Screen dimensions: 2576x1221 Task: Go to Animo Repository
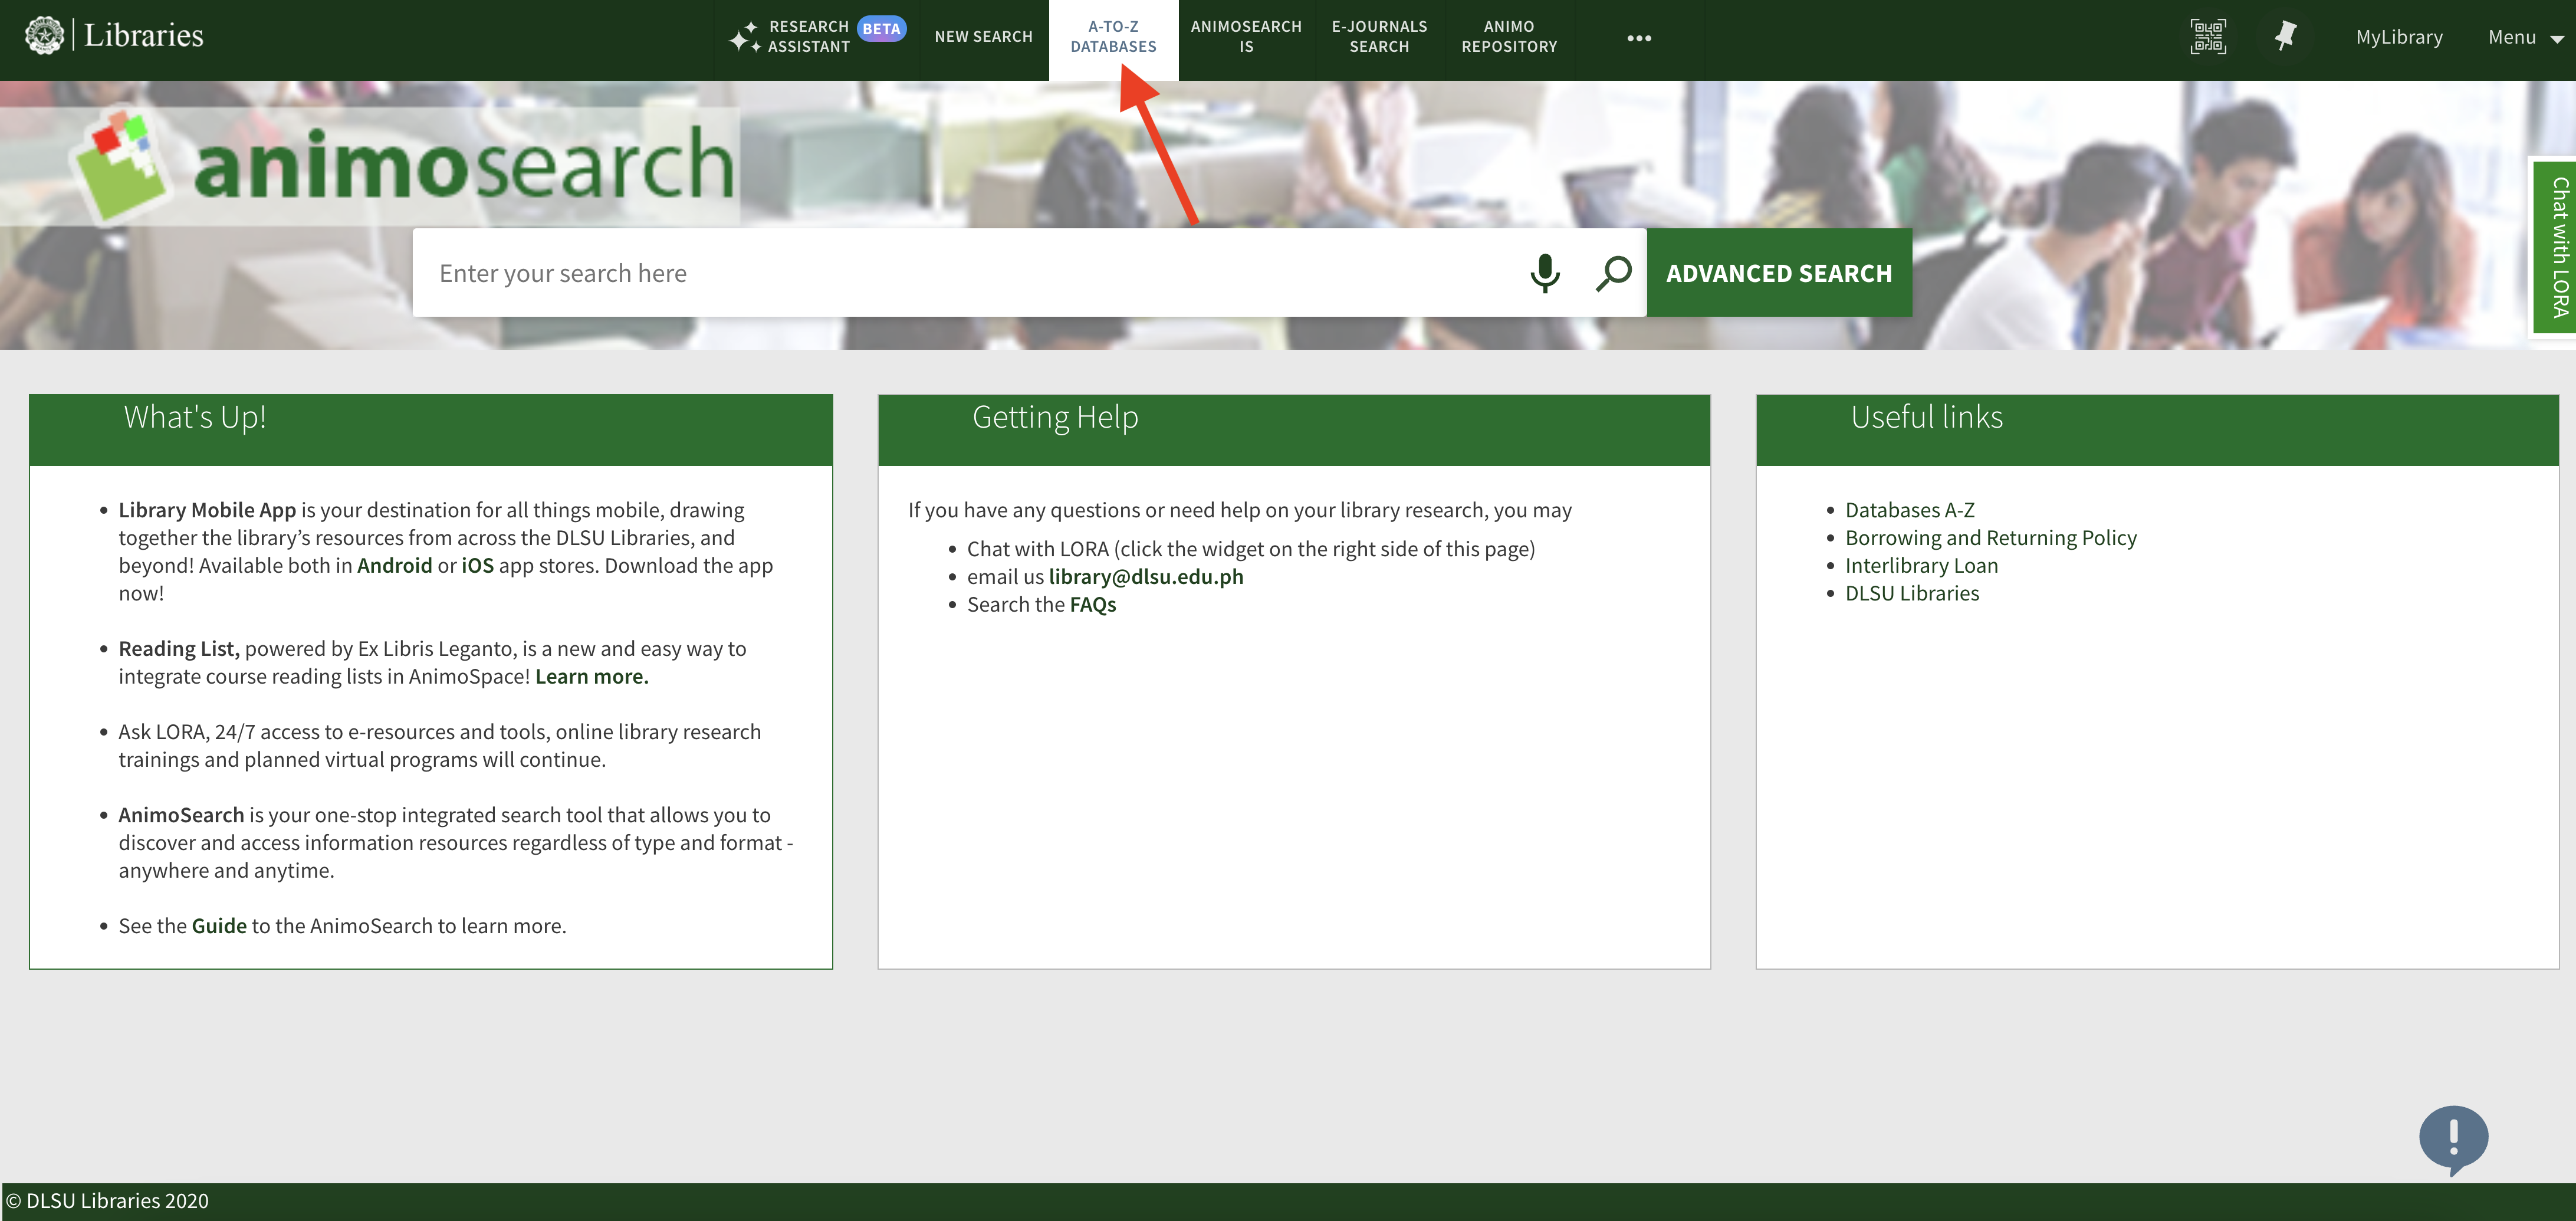coord(1509,37)
